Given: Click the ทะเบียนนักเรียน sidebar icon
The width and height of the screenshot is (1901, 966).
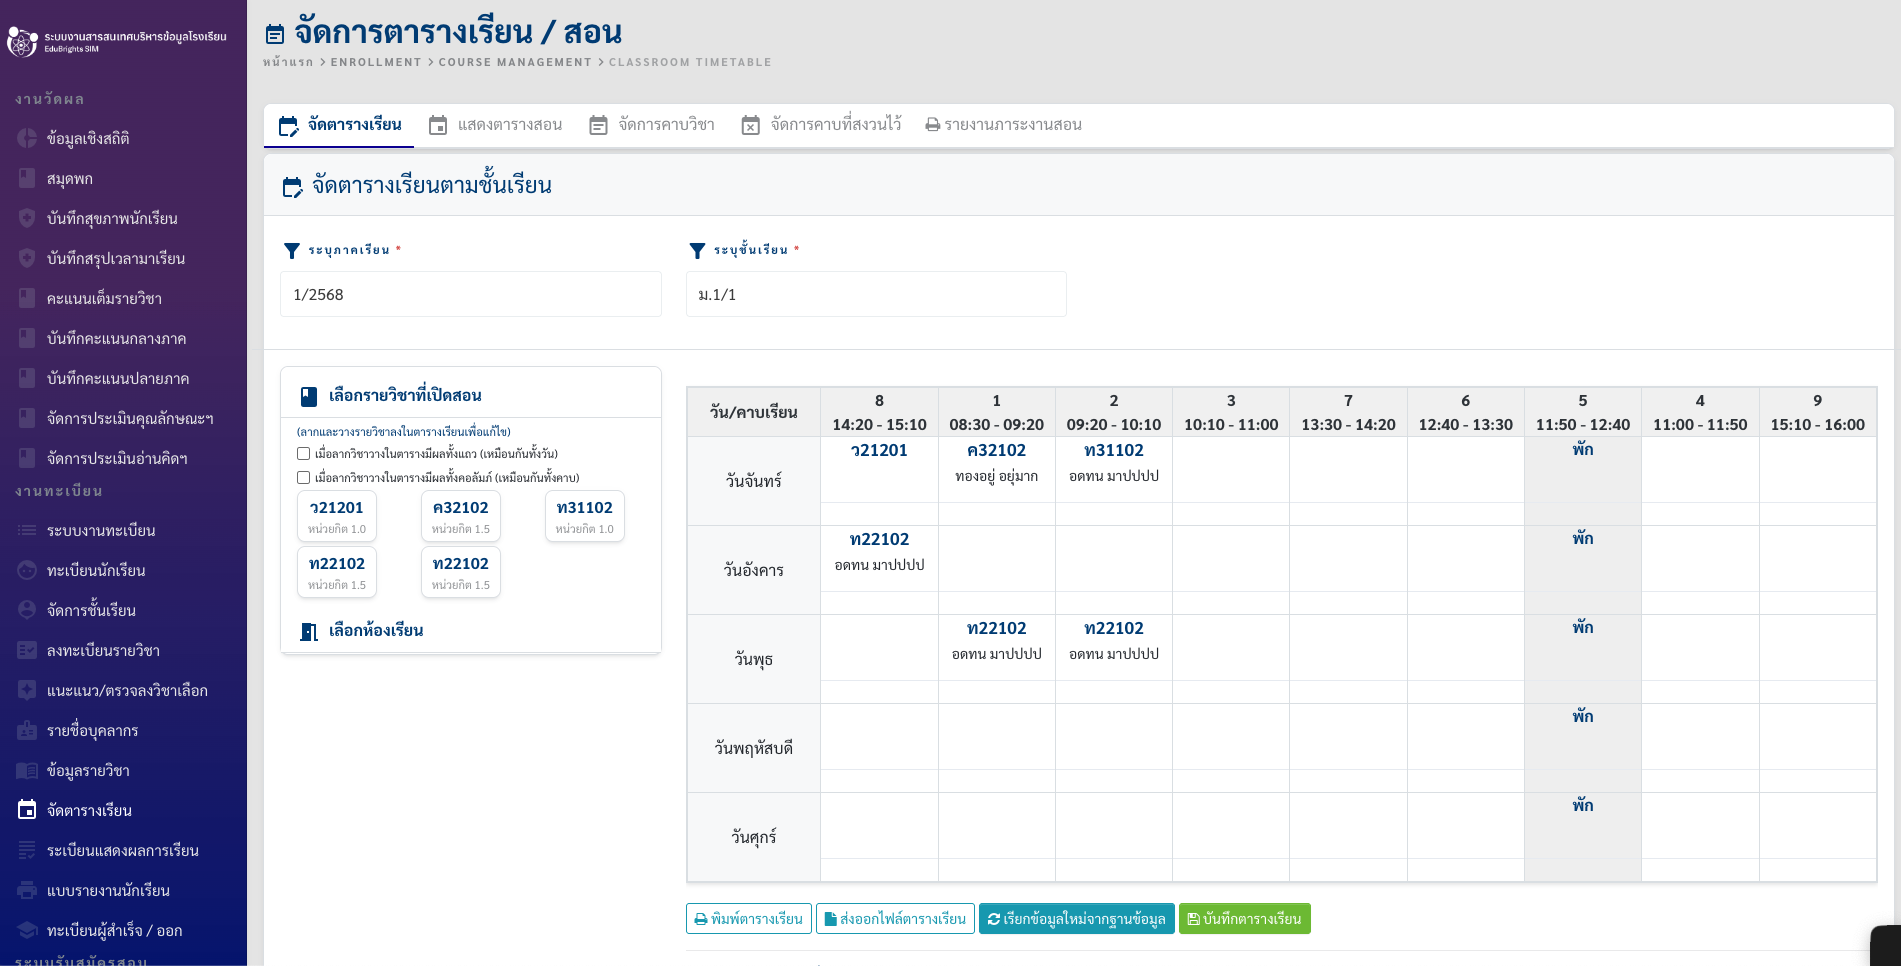Looking at the screenshot, I should tap(27, 571).
